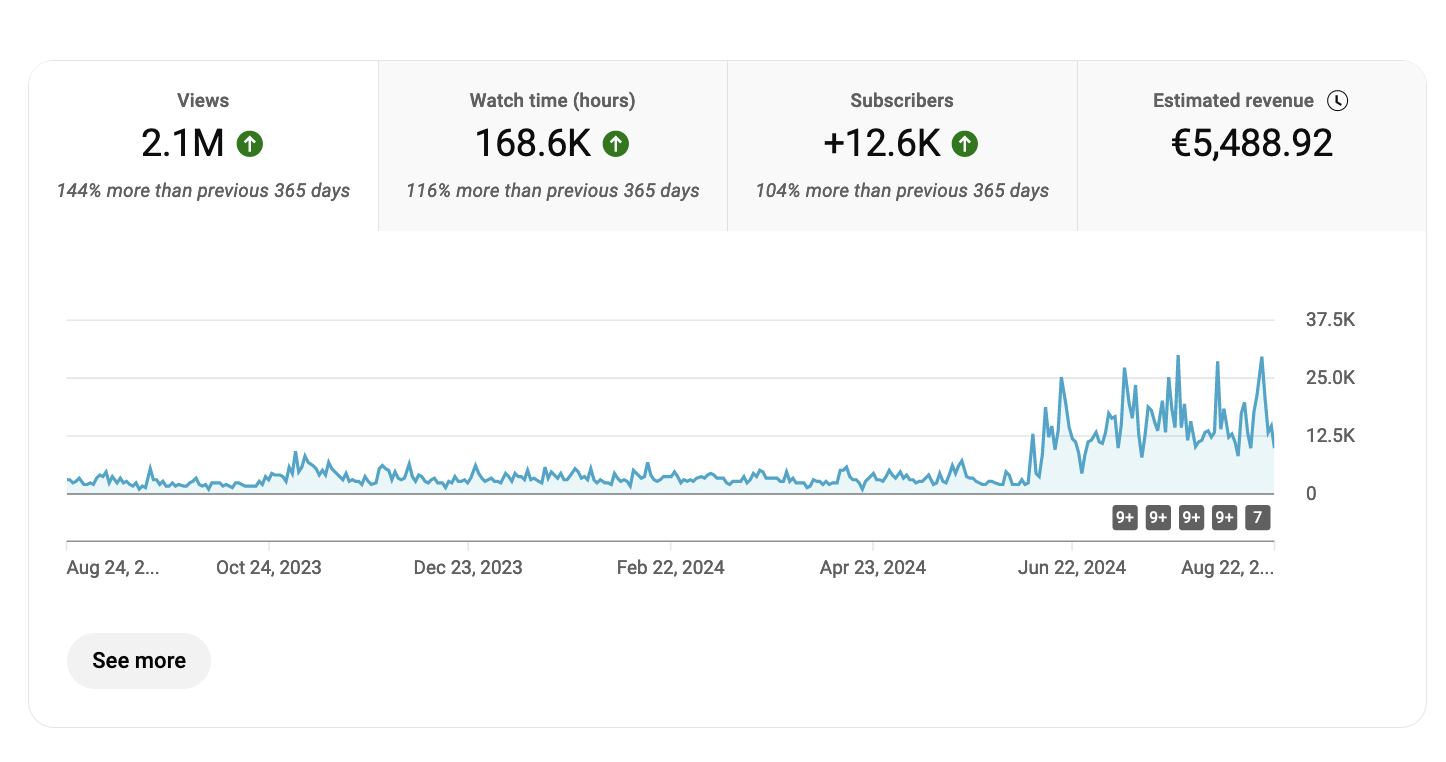
Task: Click the green up arrow beside 2.1M views
Action: click(250, 145)
